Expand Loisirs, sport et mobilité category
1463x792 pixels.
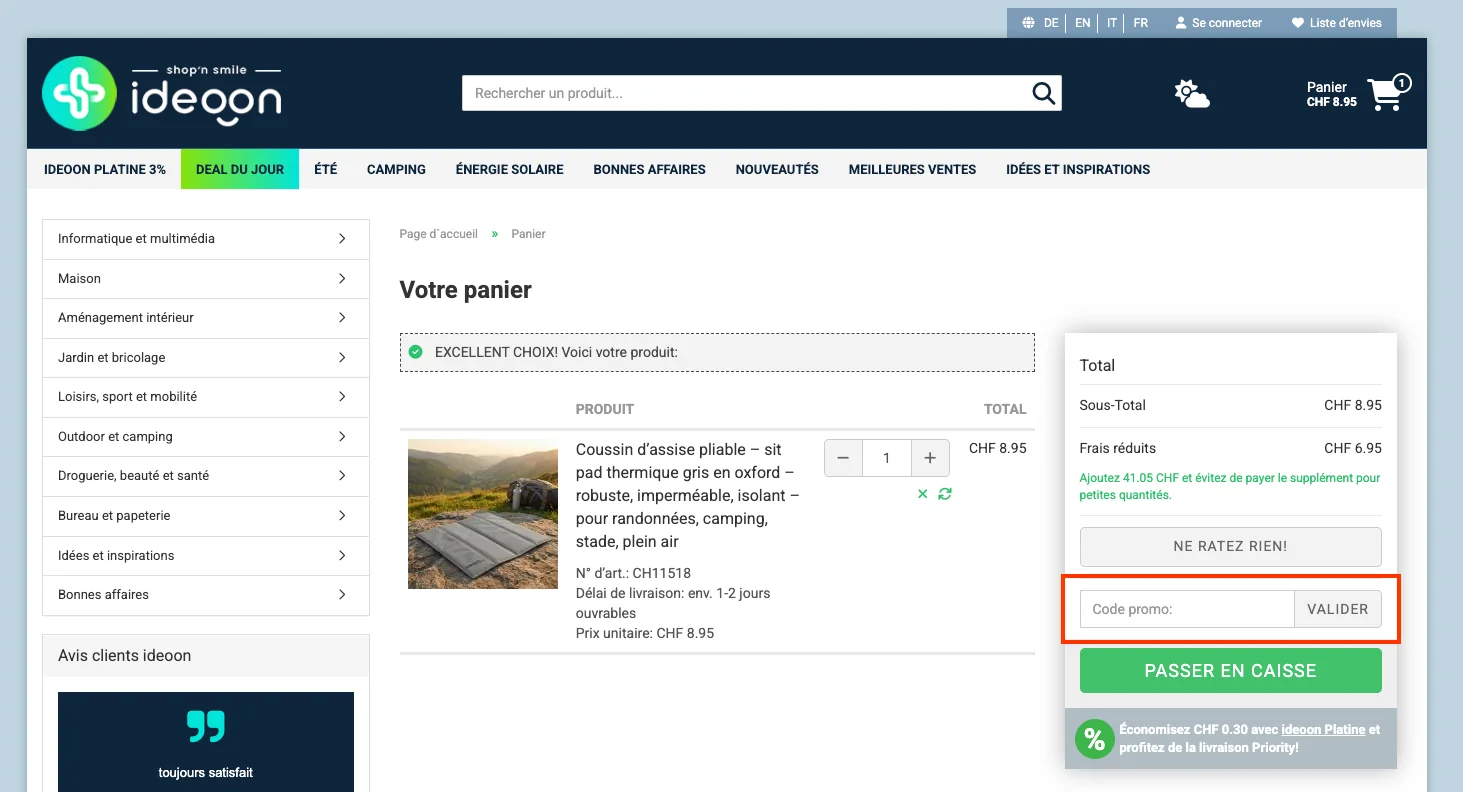coord(206,397)
